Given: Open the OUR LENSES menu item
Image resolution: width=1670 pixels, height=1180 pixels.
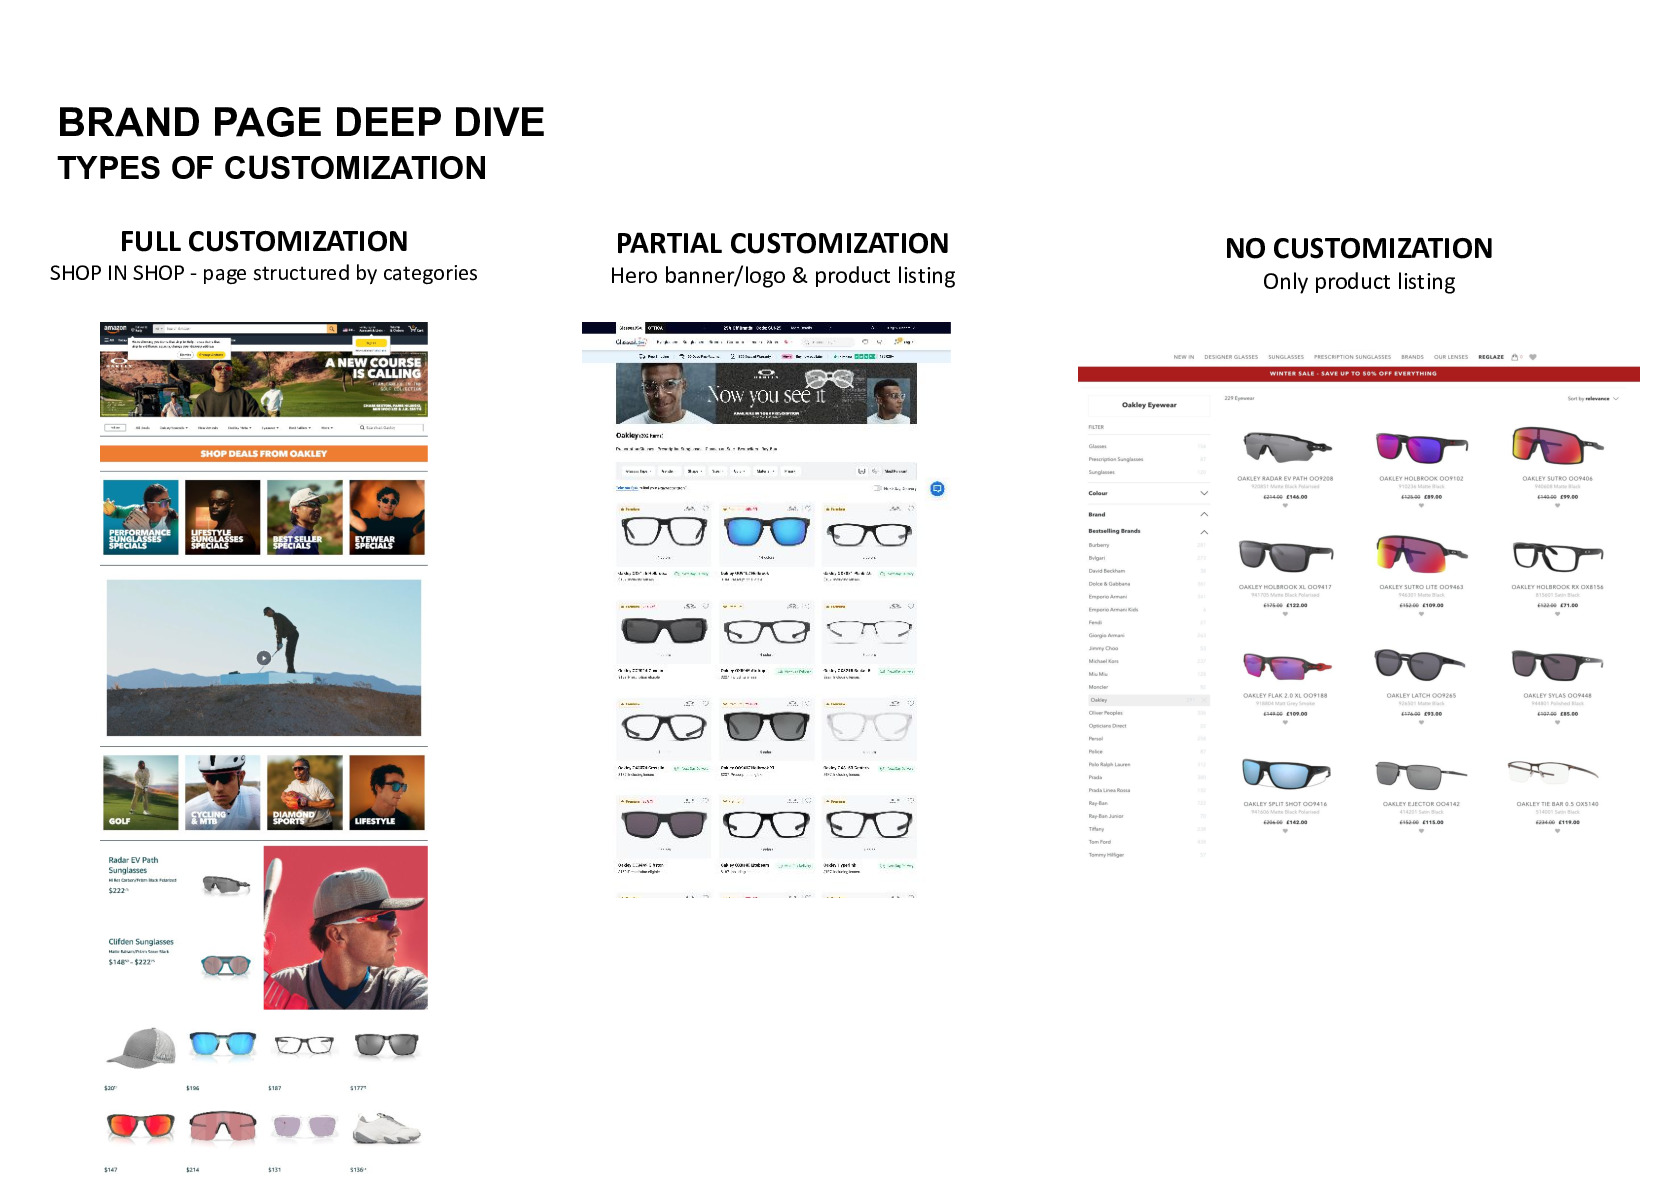Looking at the screenshot, I should coord(1451,357).
